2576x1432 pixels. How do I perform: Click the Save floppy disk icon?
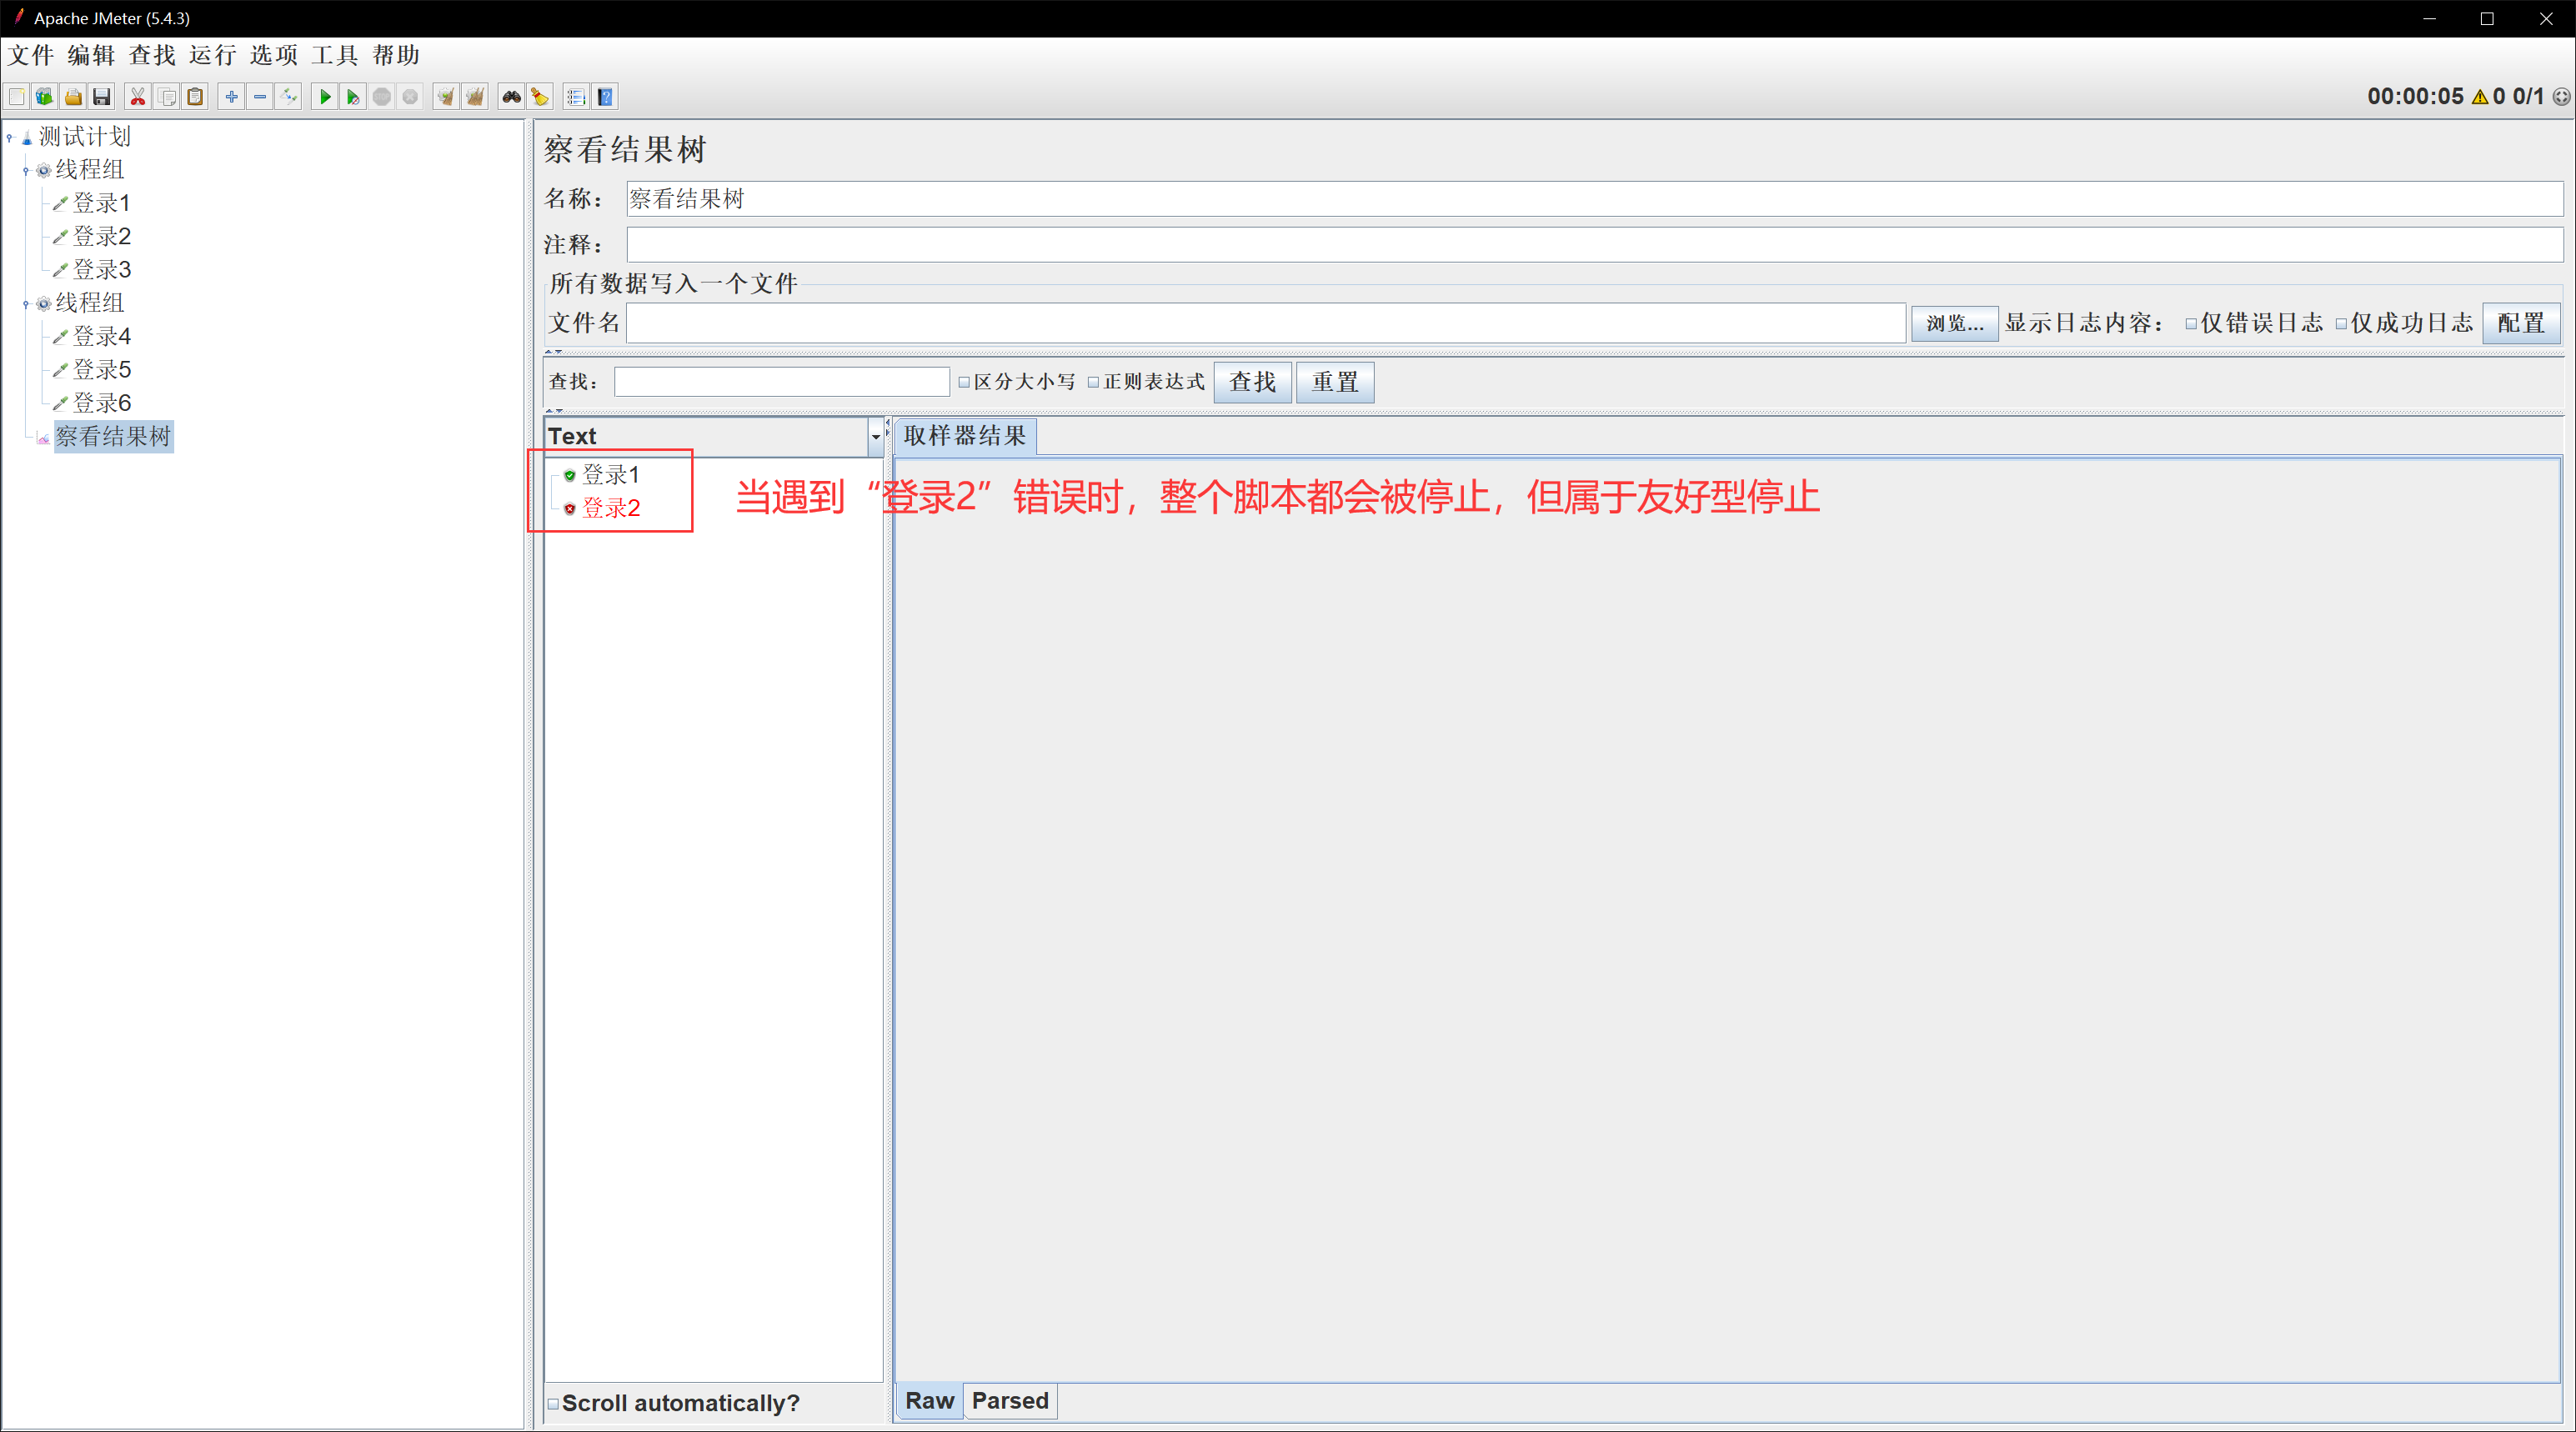[102, 97]
